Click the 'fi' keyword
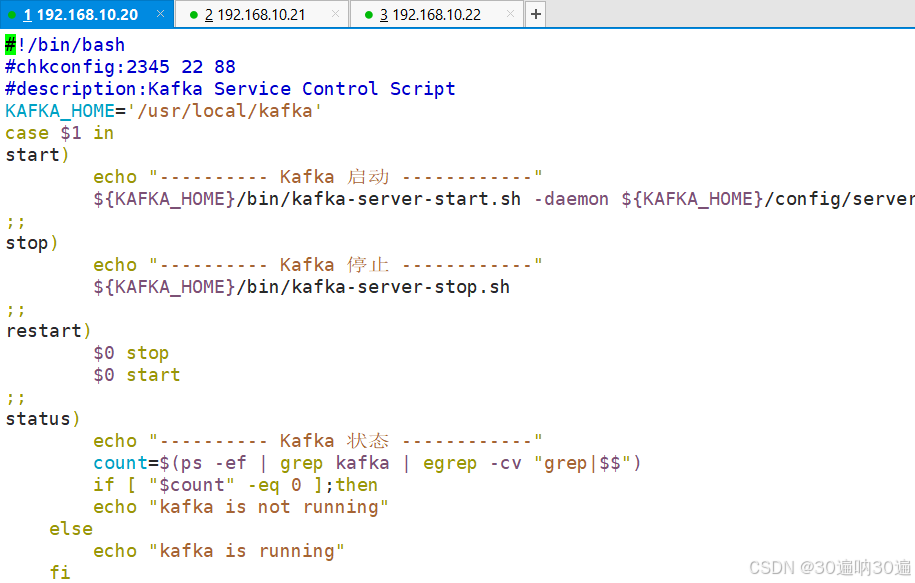Viewport: 915px width, 583px height. (x=60, y=572)
